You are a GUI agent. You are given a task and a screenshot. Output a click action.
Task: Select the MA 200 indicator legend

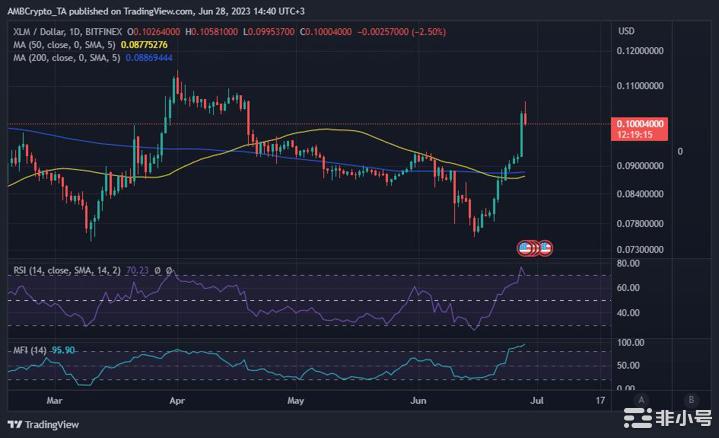64,58
